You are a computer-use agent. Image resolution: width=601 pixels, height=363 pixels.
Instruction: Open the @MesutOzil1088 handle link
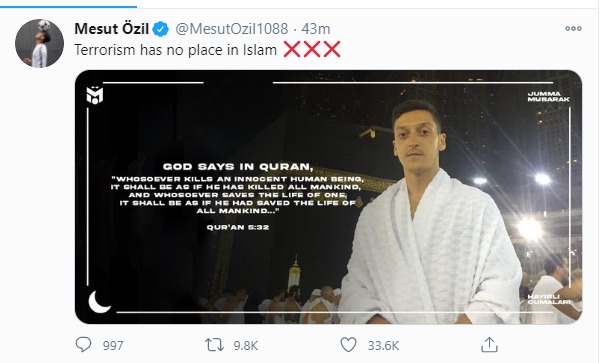pos(232,29)
